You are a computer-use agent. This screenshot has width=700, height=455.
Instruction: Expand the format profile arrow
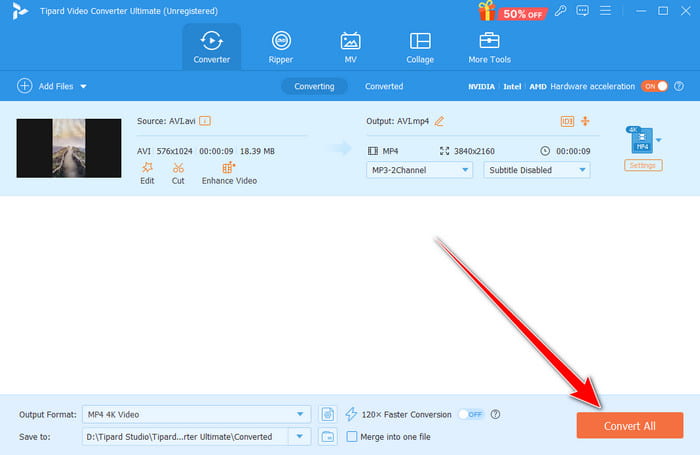(x=658, y=140)
